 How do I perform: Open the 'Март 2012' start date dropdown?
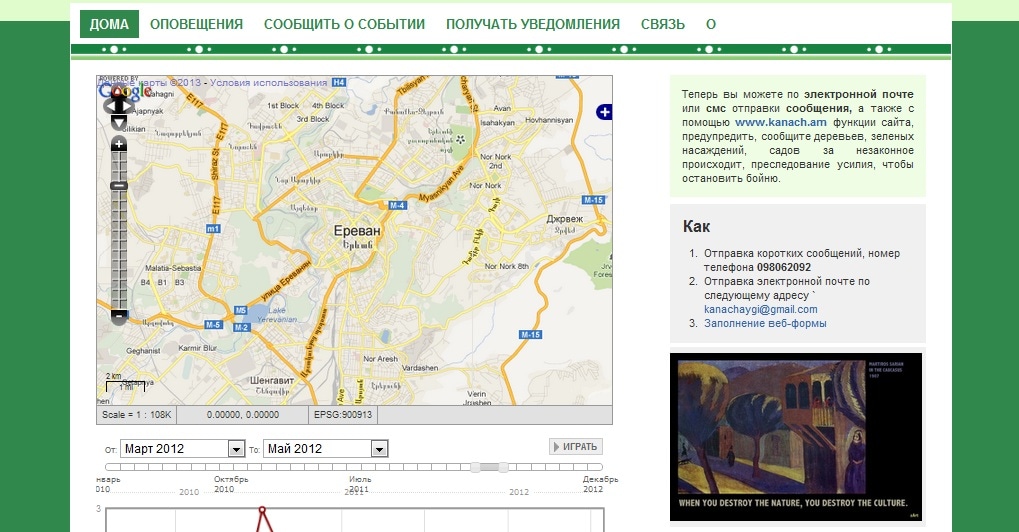pyautogui.click(x=236, y=449)
